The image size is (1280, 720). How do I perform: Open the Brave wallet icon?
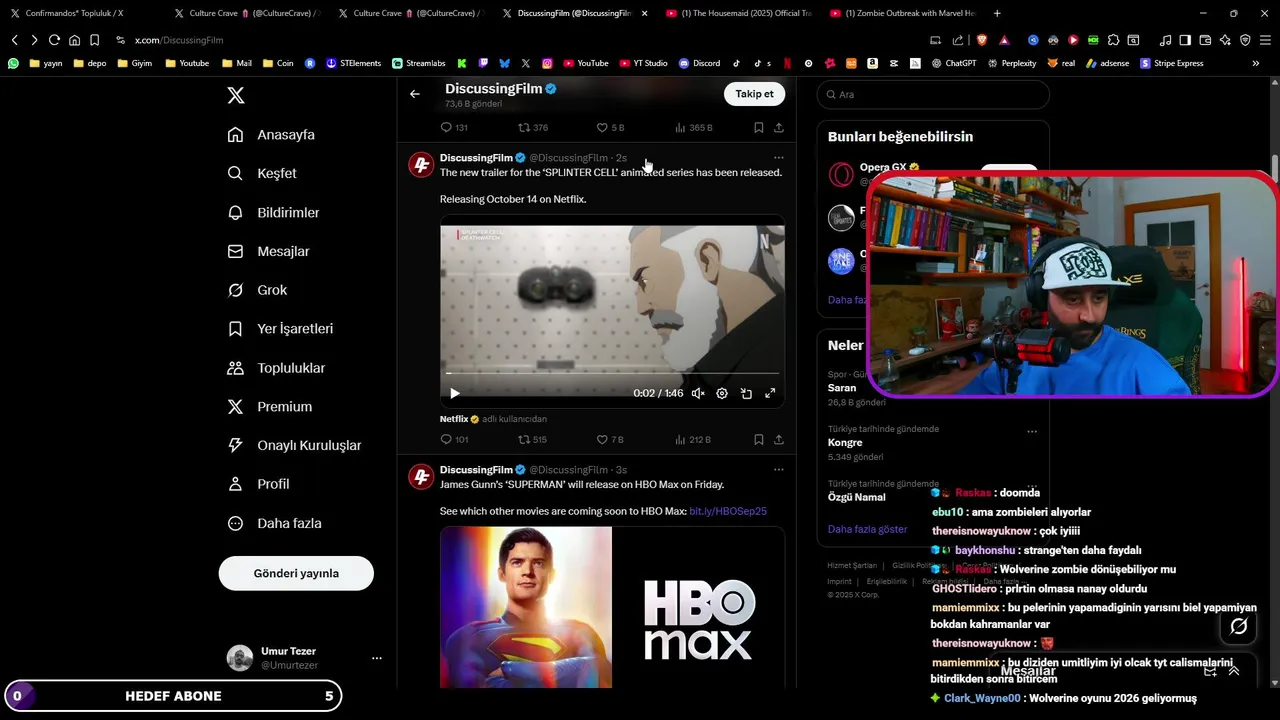click(x=1205, y=40)
